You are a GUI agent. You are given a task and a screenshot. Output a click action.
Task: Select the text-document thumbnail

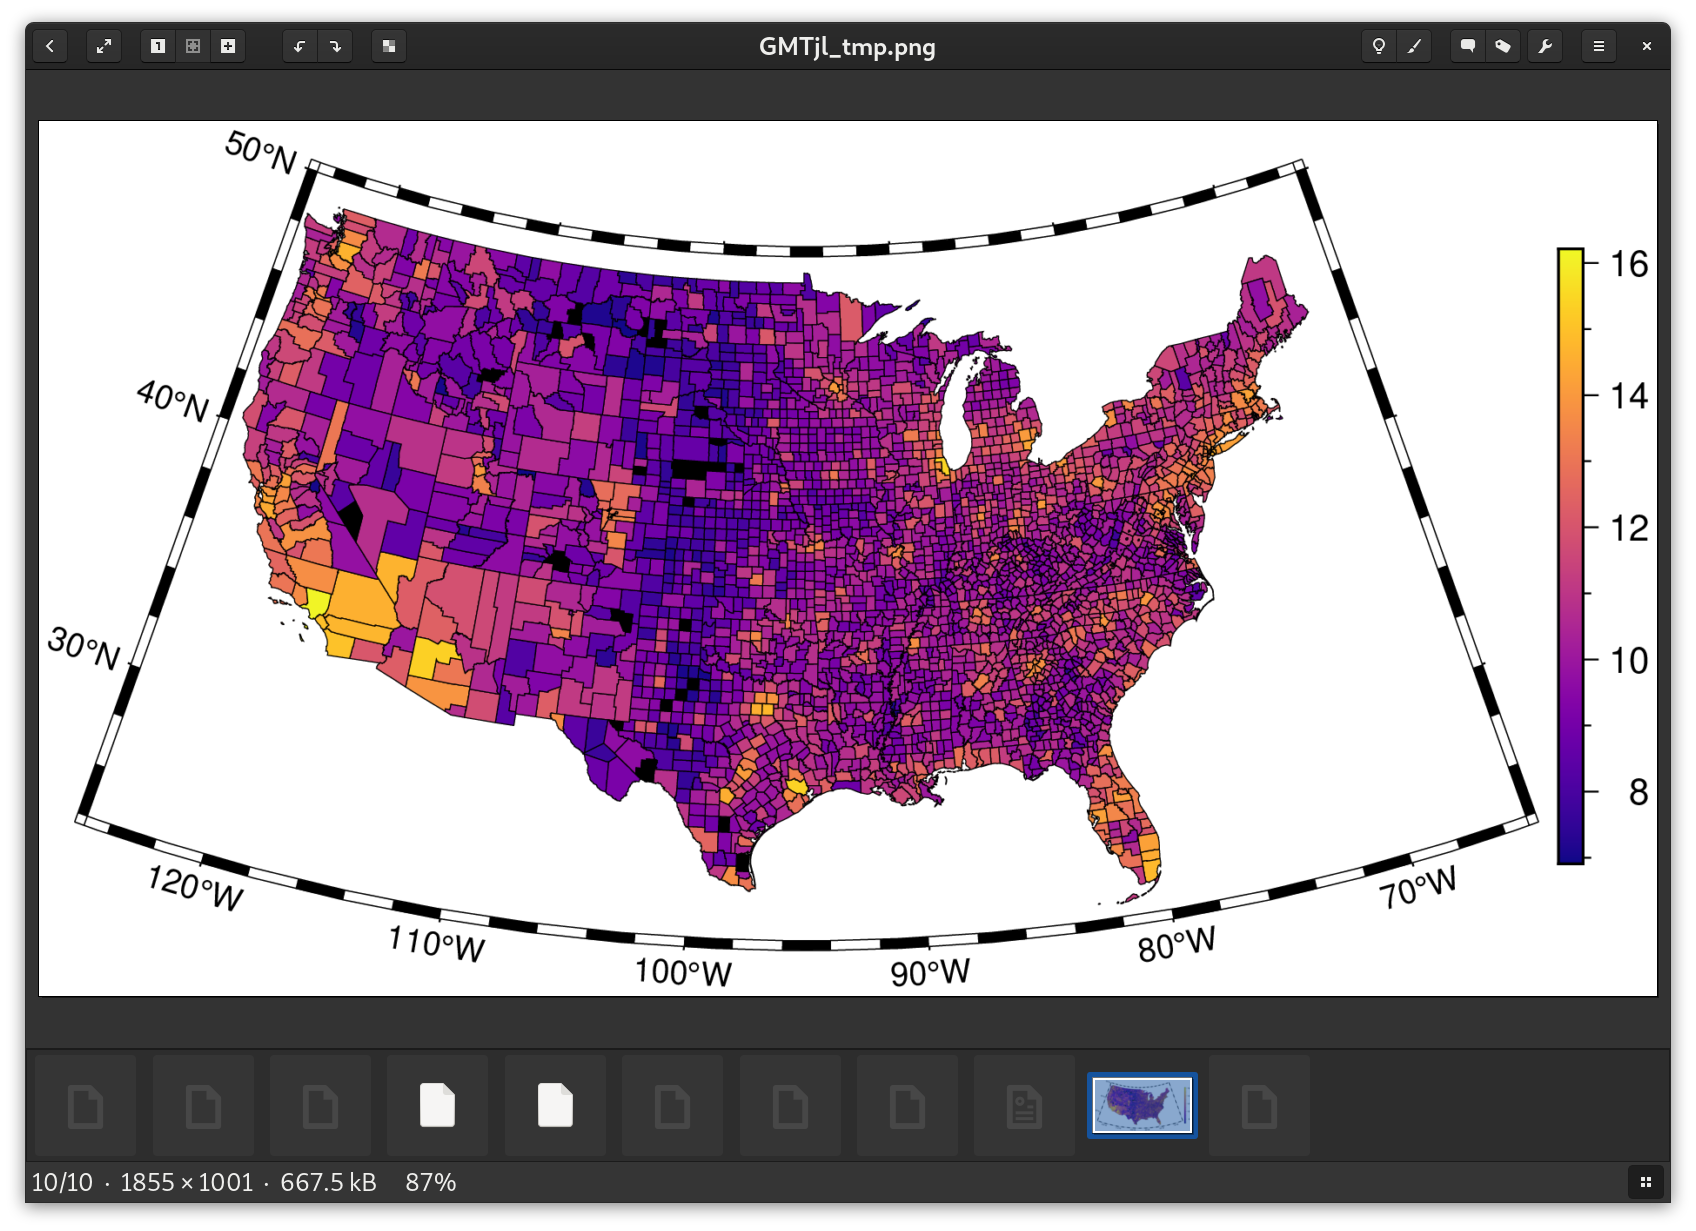(x=1025, y=1106)
